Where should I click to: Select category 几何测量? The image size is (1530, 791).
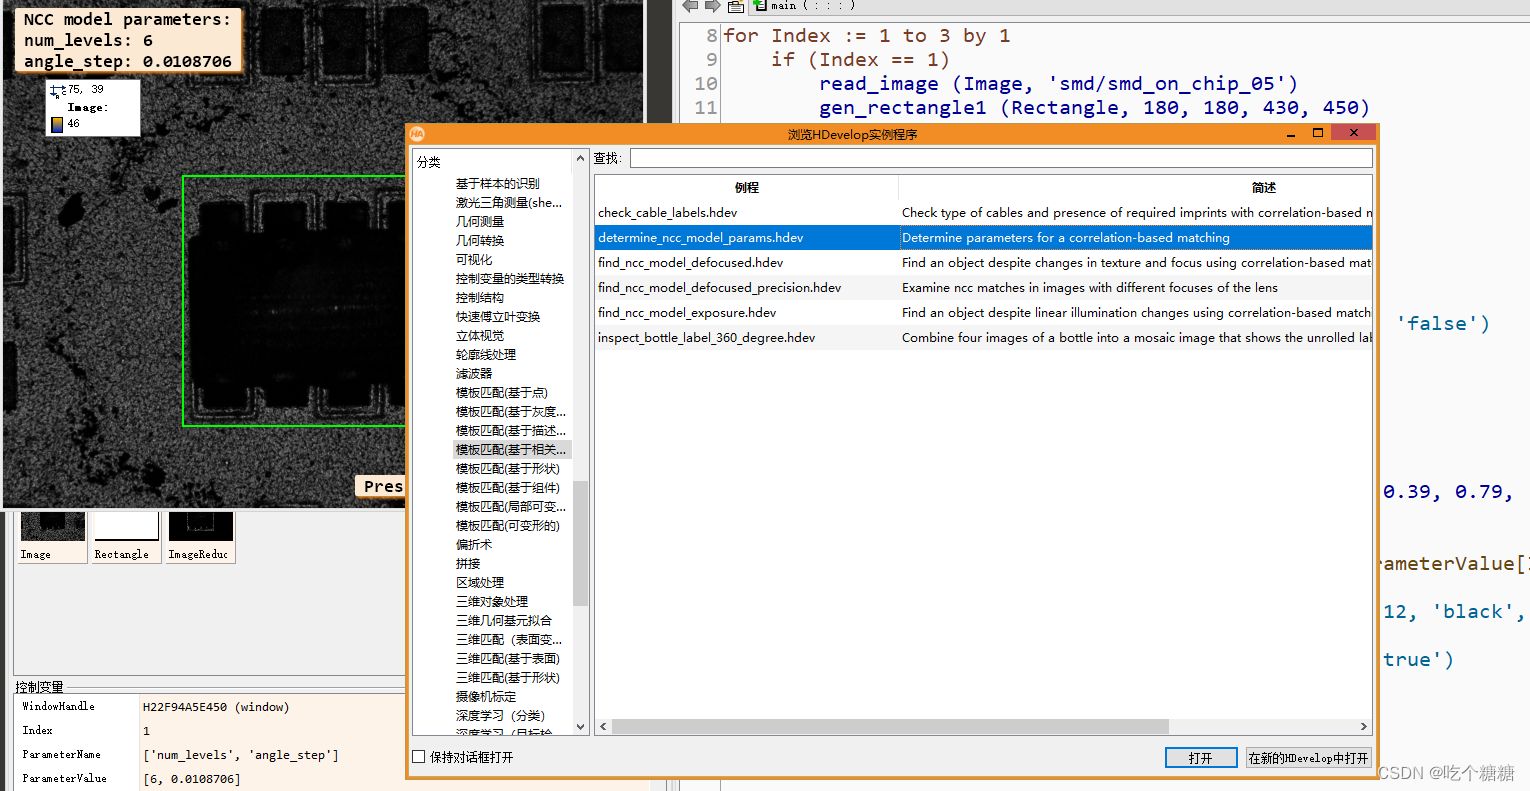pos(480,221)
